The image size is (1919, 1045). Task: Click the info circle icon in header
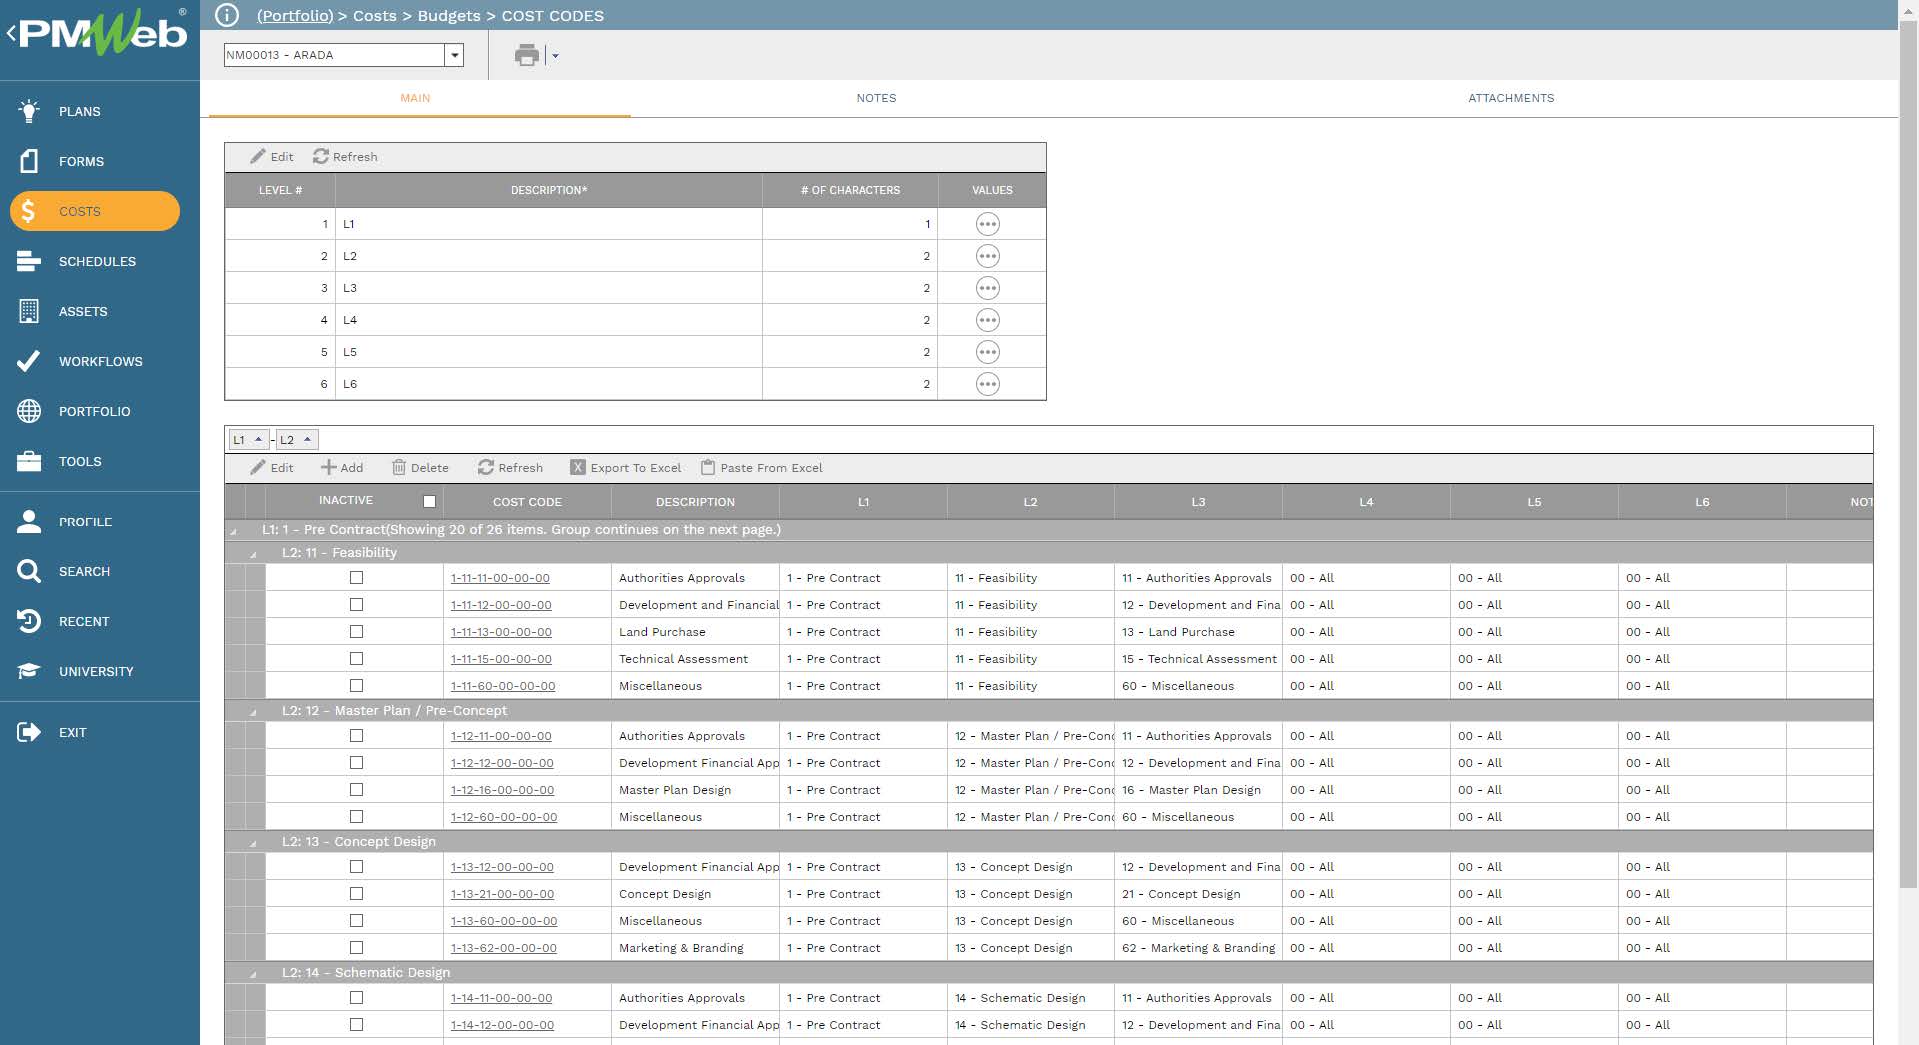(x=228, y=15)
